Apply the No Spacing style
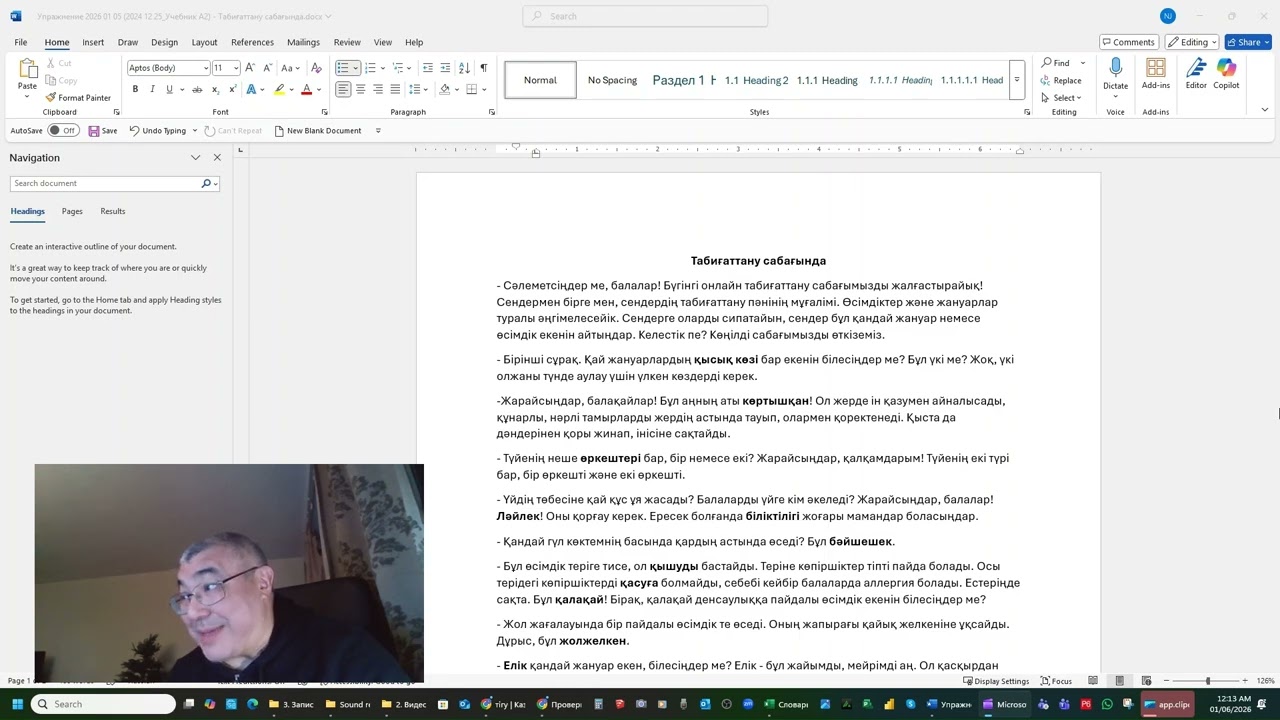This screenshot has width=1280, height=720. click(612, 80)
